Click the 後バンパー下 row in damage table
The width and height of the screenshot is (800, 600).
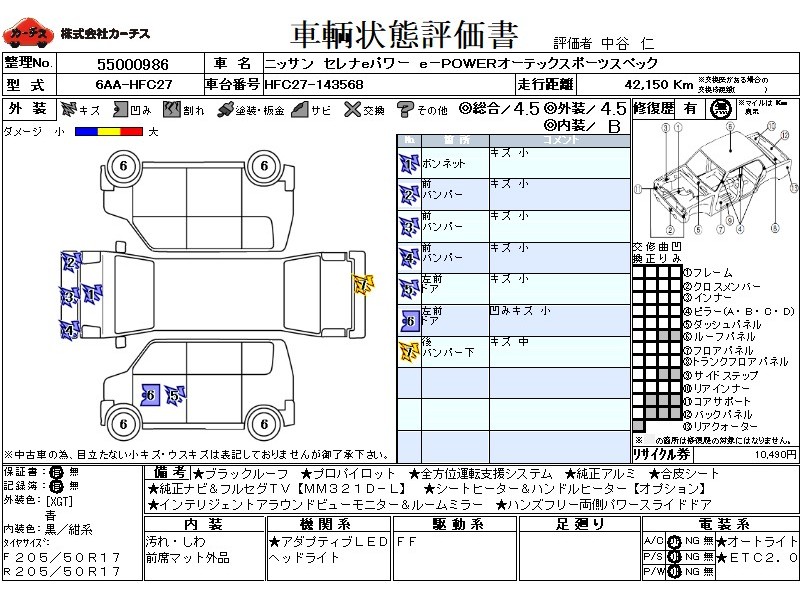click(x=514, y=350)
